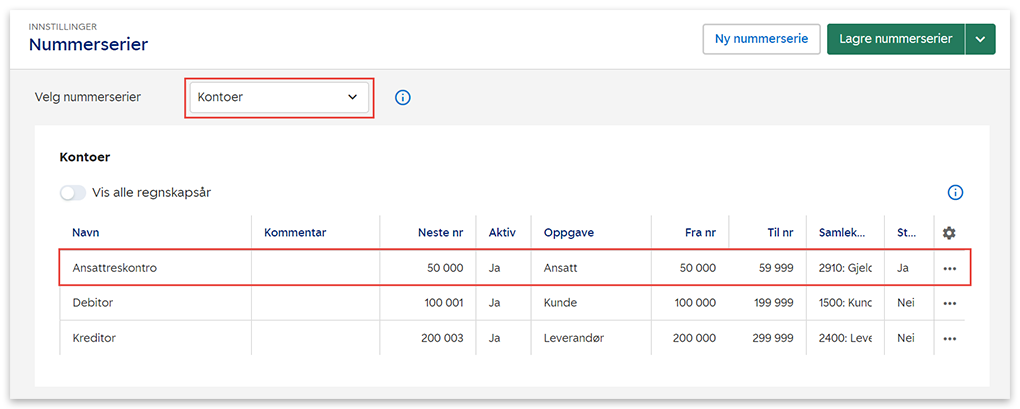Click the Lagre nummerserier button
Screen dimensions: 1020x409
point(895,39)
